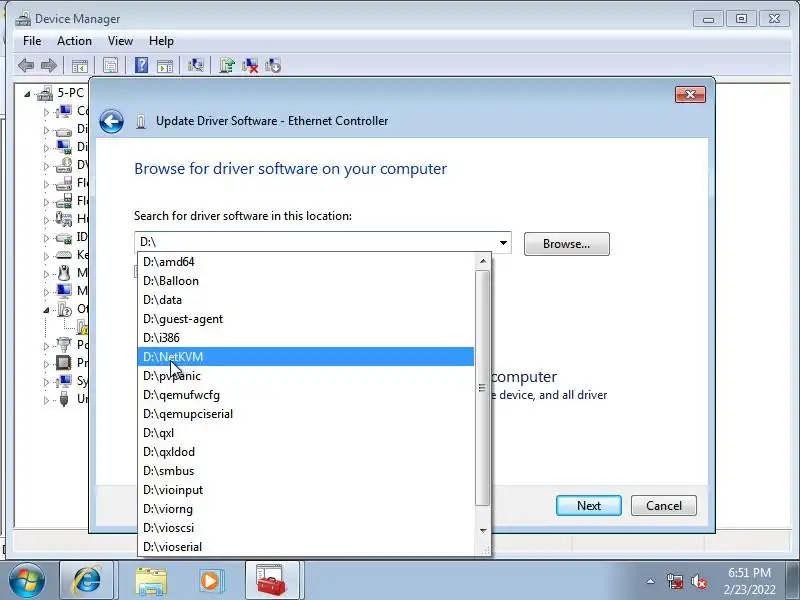The image size is (800, 600).
Task: Click the dropdown list scroll up arrow
Action: [483, 261]
